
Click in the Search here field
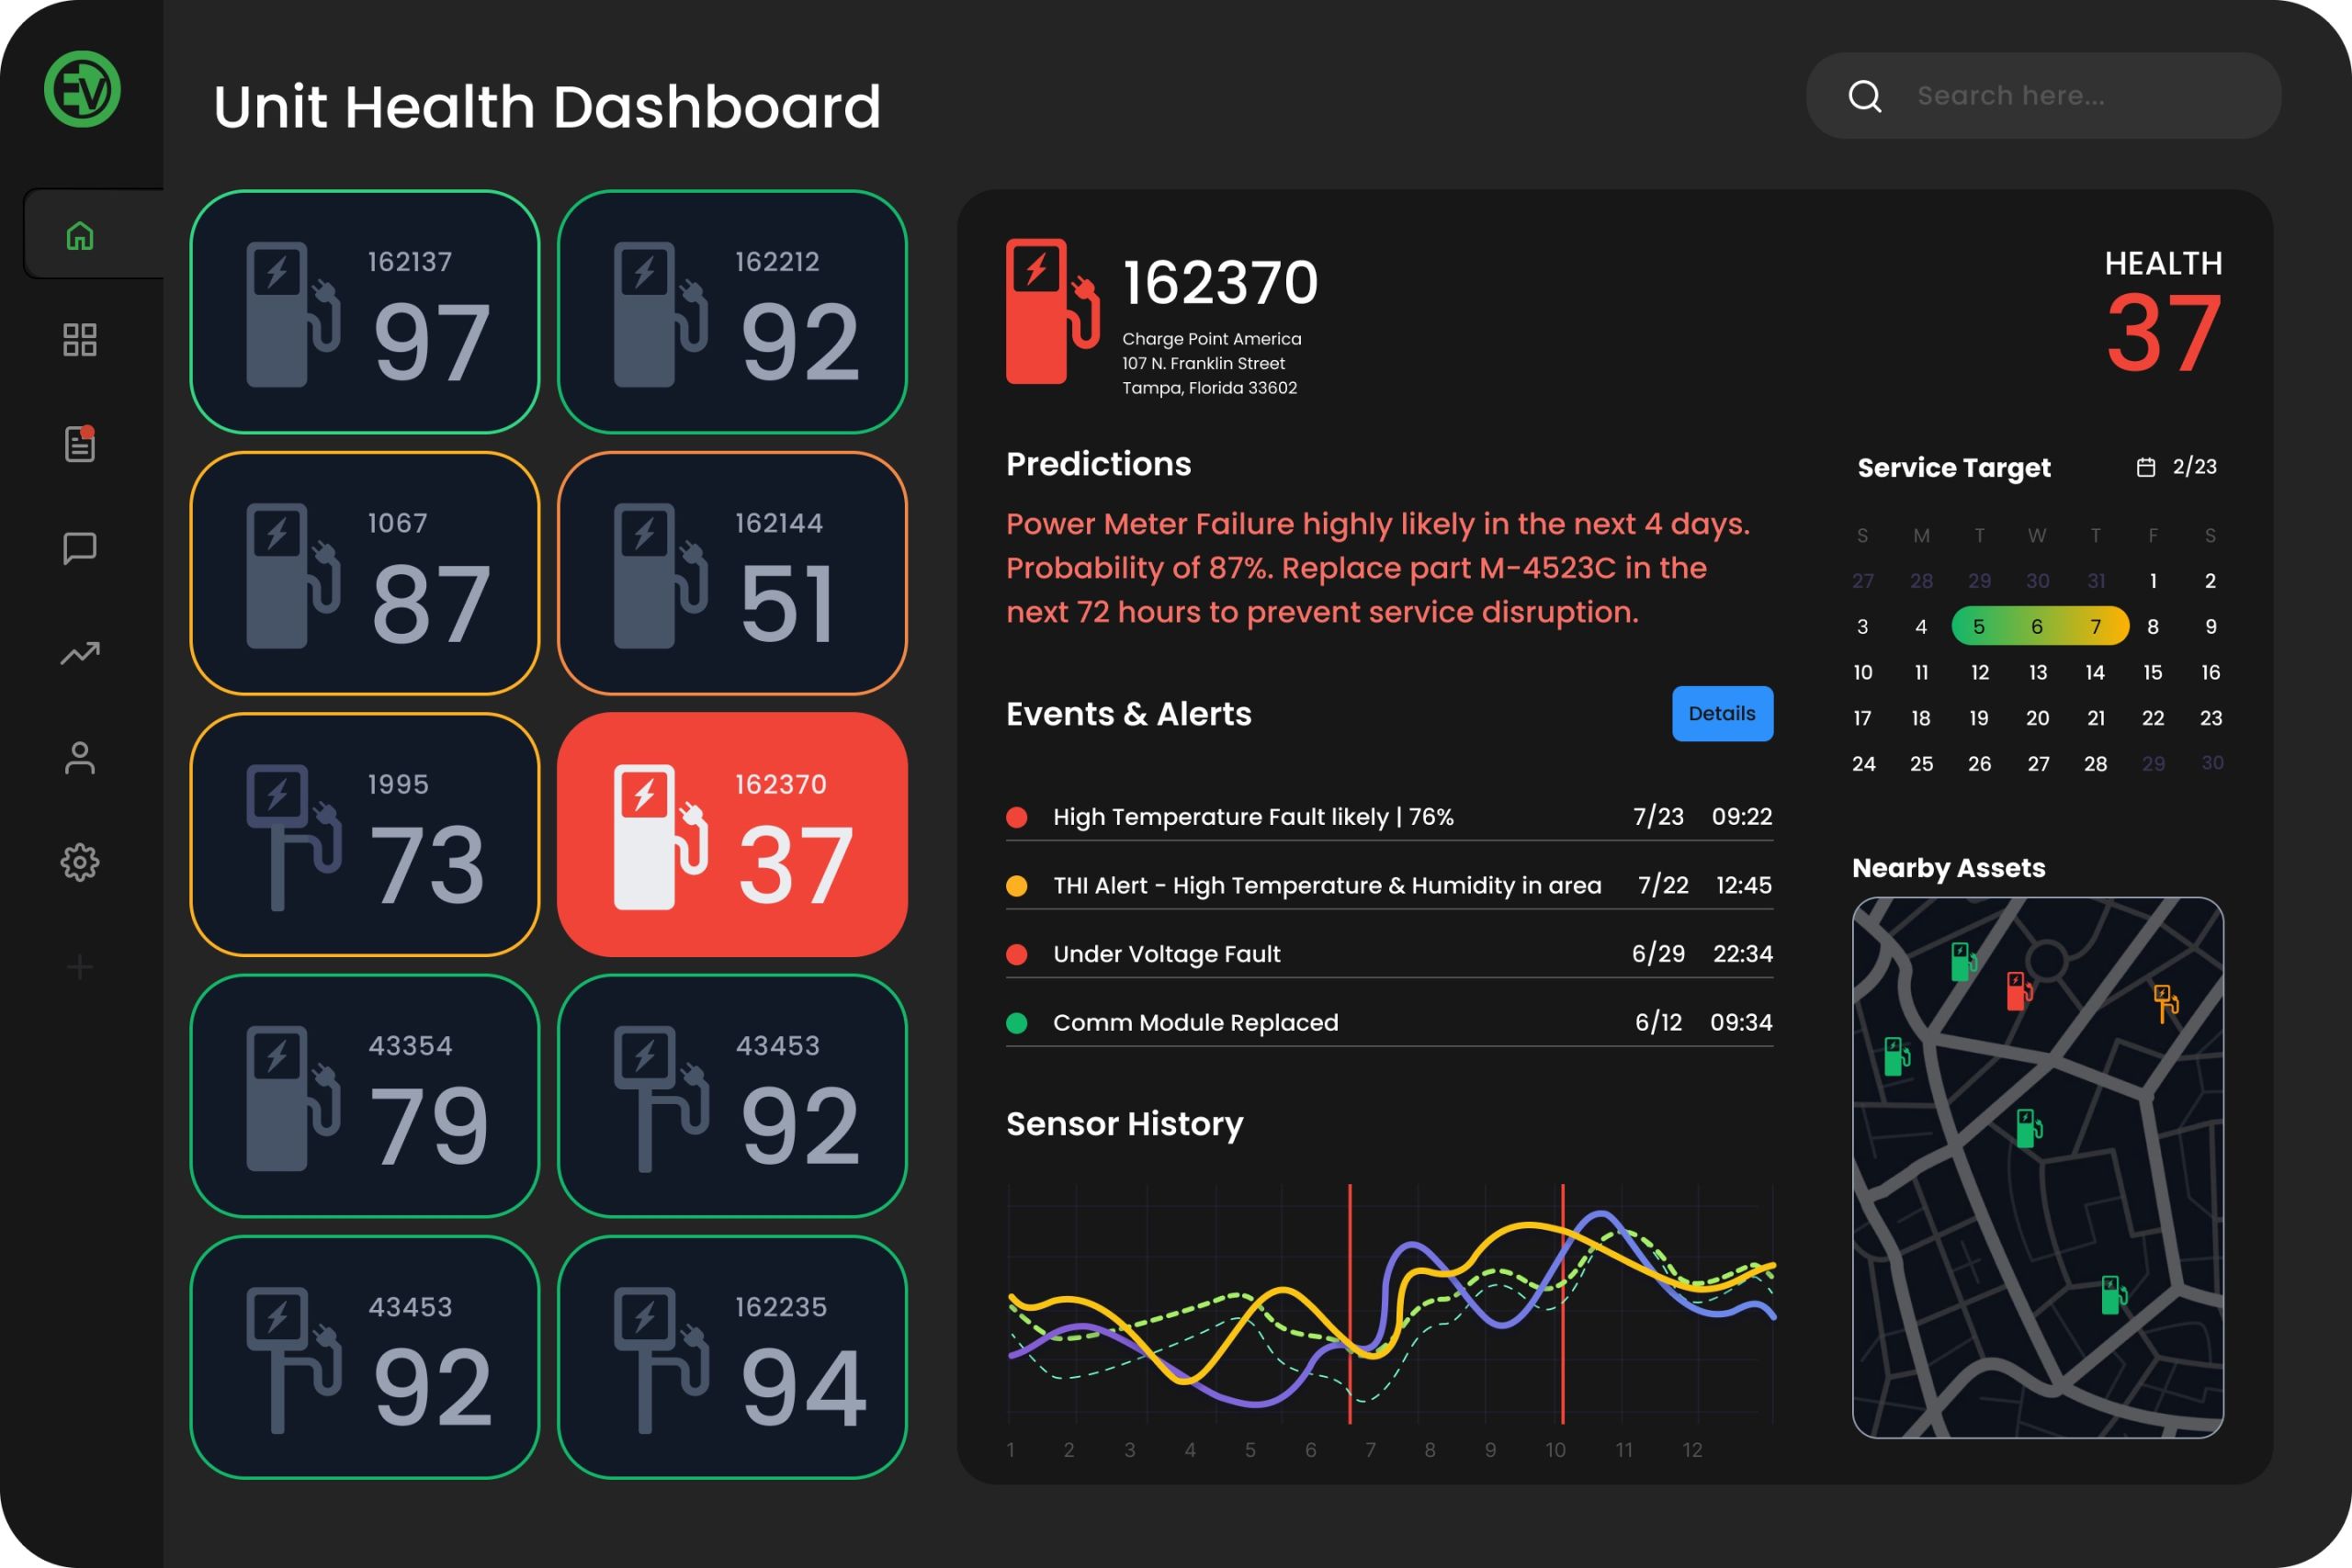[x=2043, y=96]
